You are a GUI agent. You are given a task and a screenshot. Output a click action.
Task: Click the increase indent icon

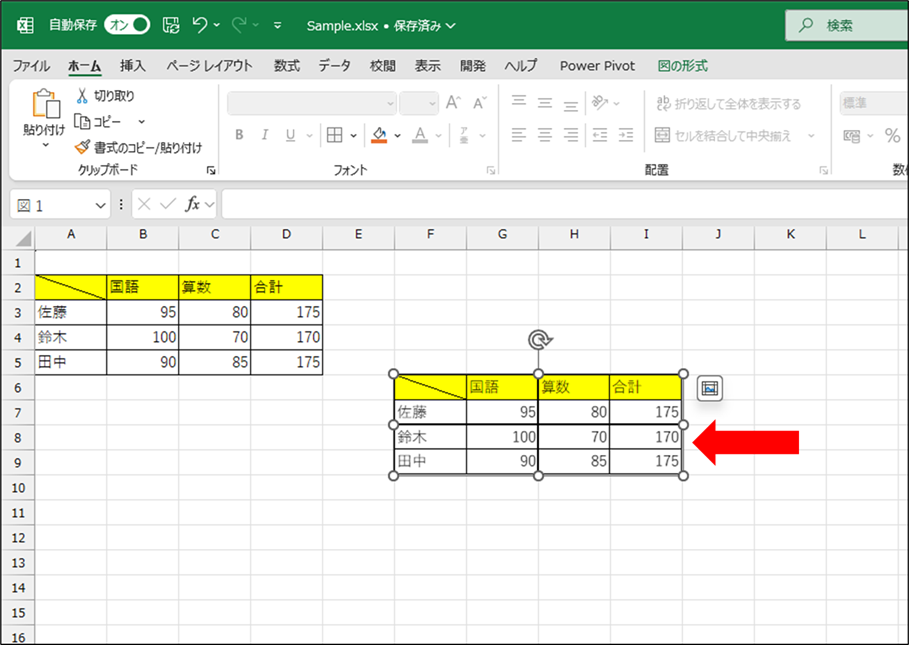(626, 135)
